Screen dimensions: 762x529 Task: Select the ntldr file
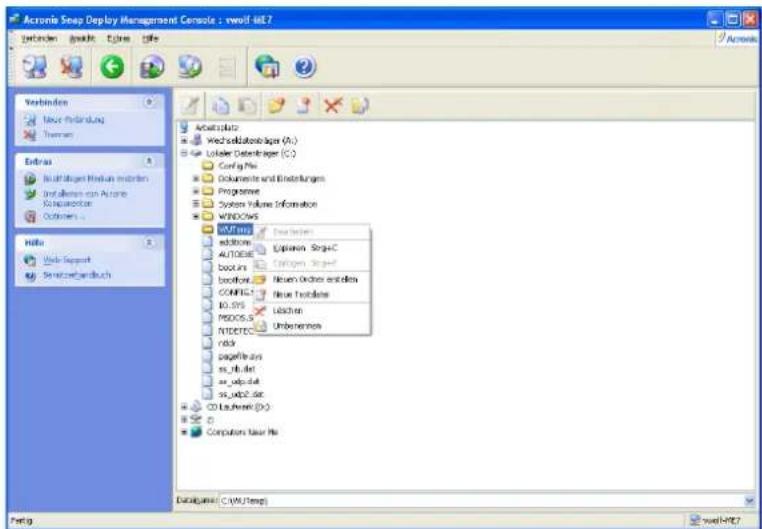point(227,343)
